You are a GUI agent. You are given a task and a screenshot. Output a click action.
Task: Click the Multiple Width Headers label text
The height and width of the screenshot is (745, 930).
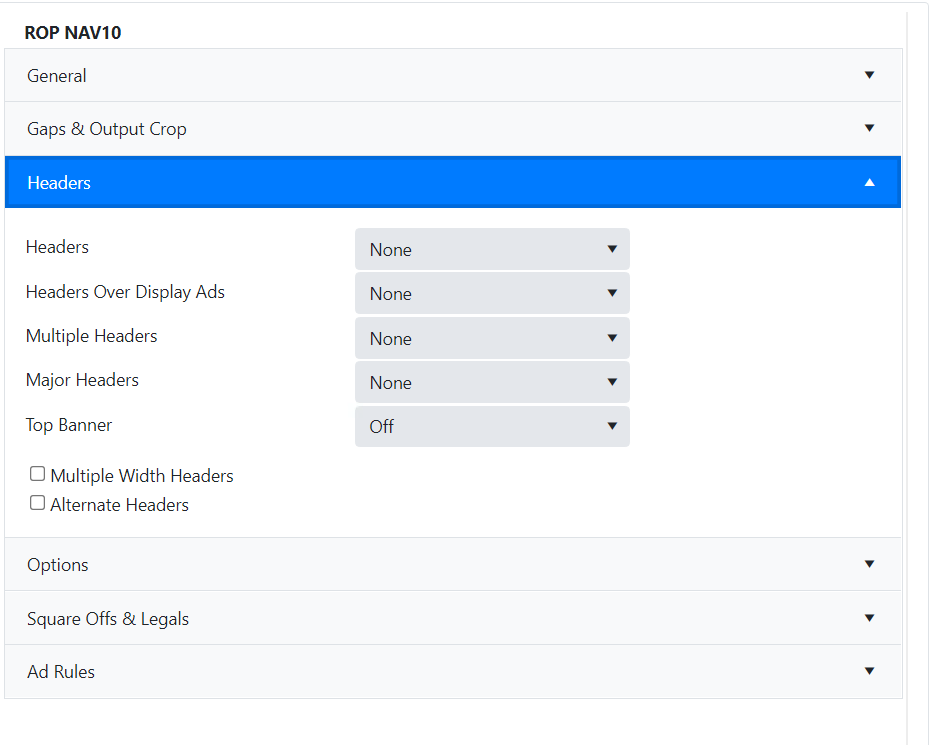coord(142,476)
